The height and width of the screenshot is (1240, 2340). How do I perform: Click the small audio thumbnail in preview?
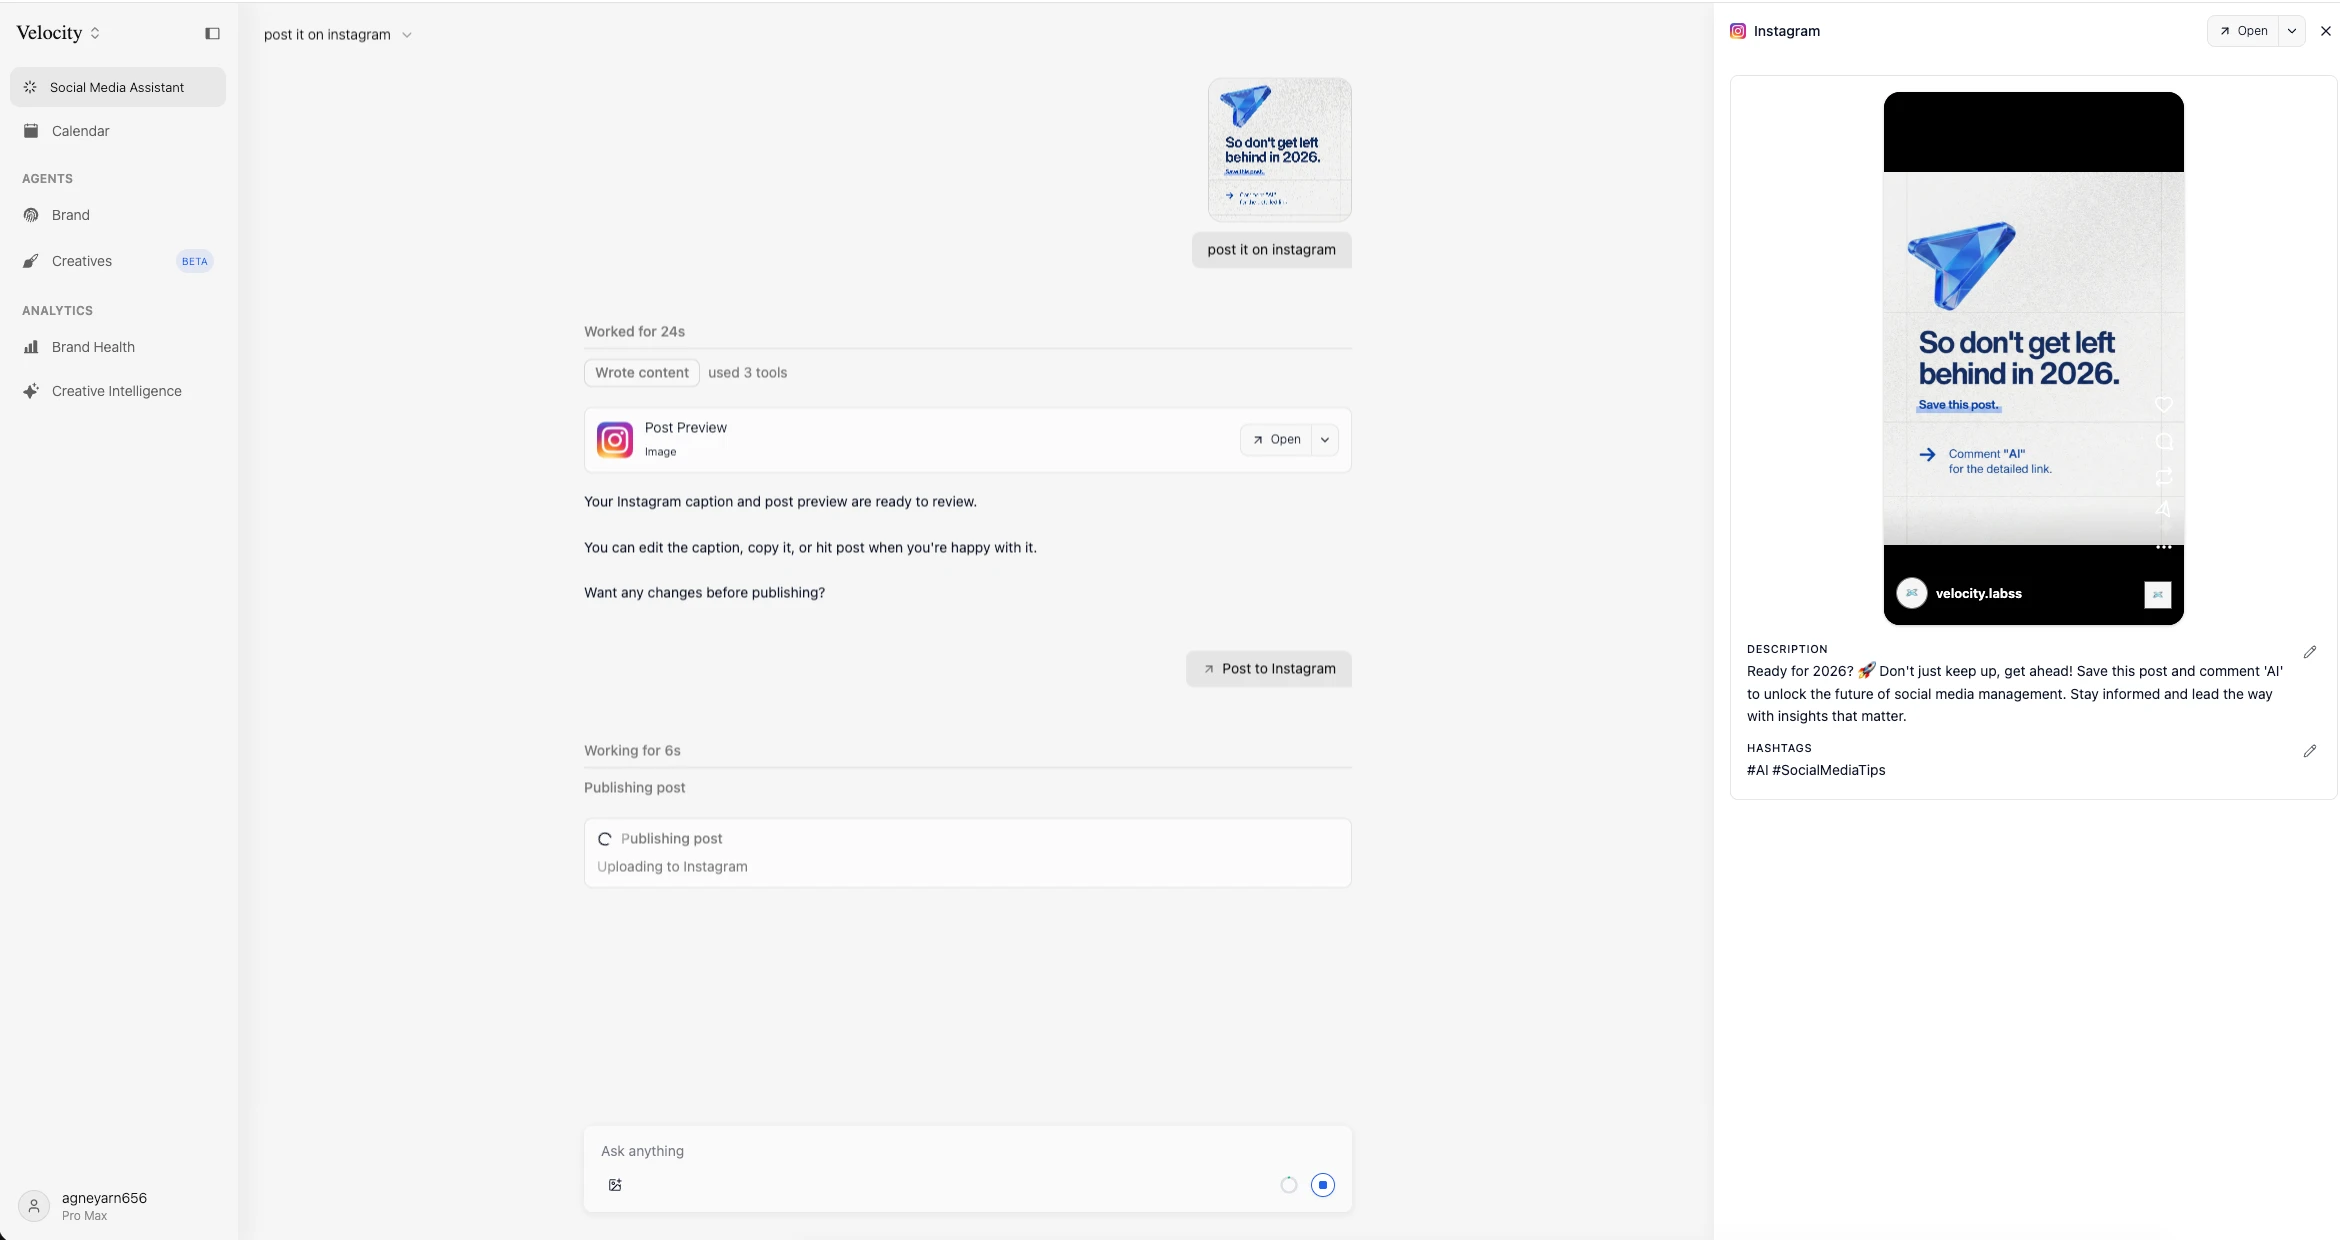tap(2158, 595)
